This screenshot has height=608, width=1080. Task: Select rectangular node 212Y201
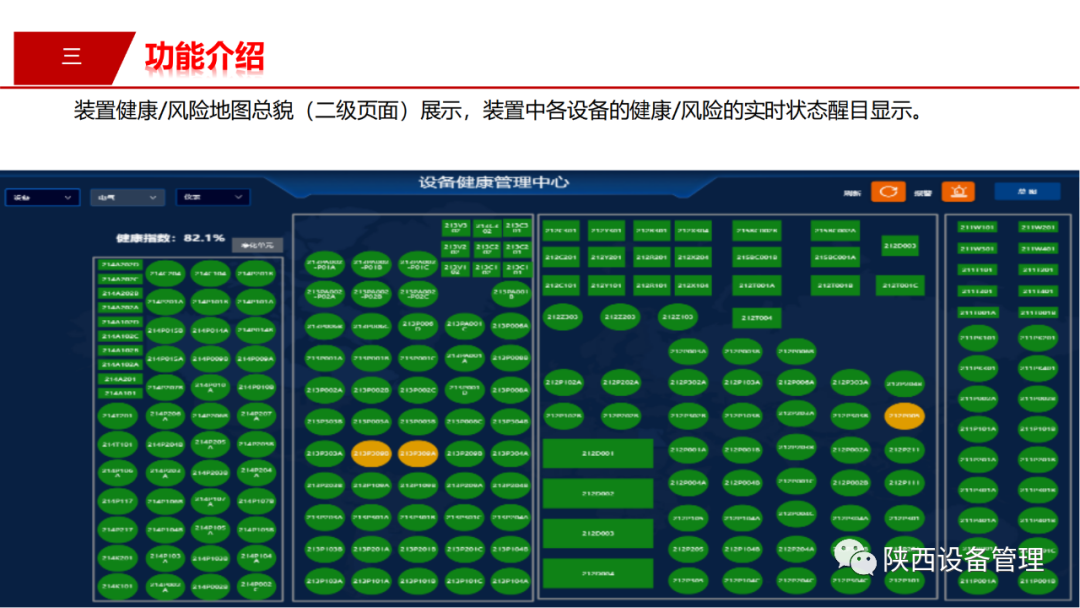click(606, 258)
